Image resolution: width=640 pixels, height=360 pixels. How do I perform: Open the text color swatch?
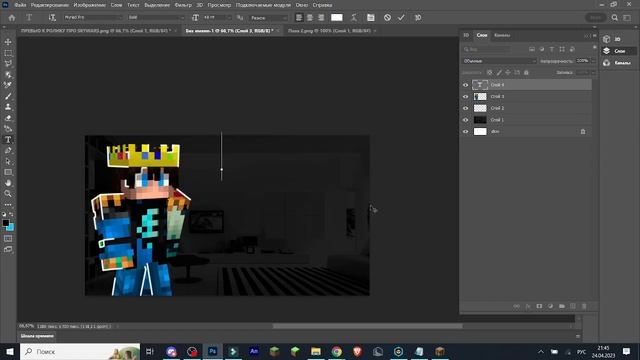click(x=337, y=18)
